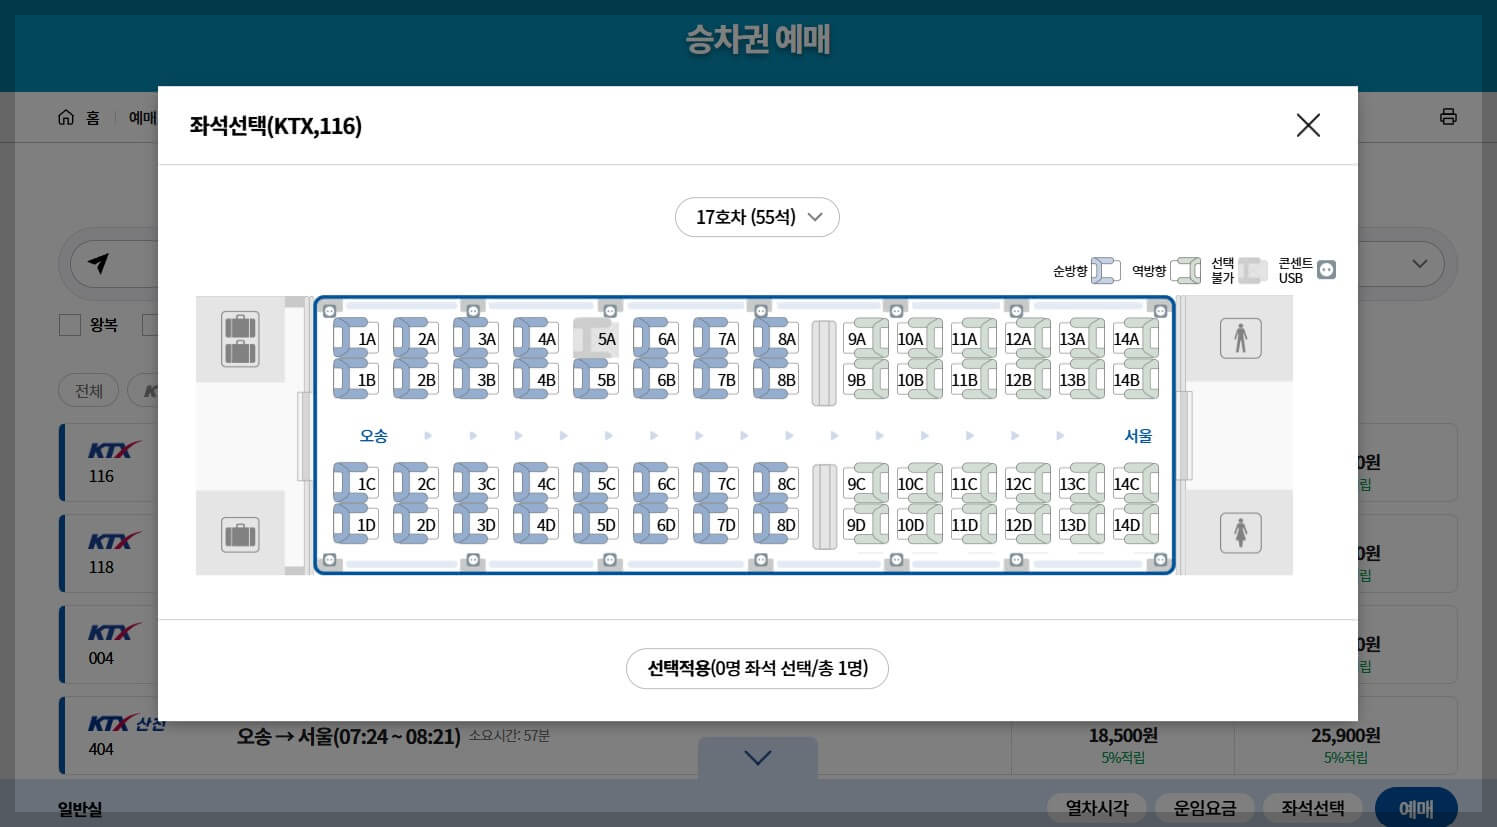Select seat 14D in the seat map
The height and width of the screenshot is (827, 1497).
pos(1125,524)
